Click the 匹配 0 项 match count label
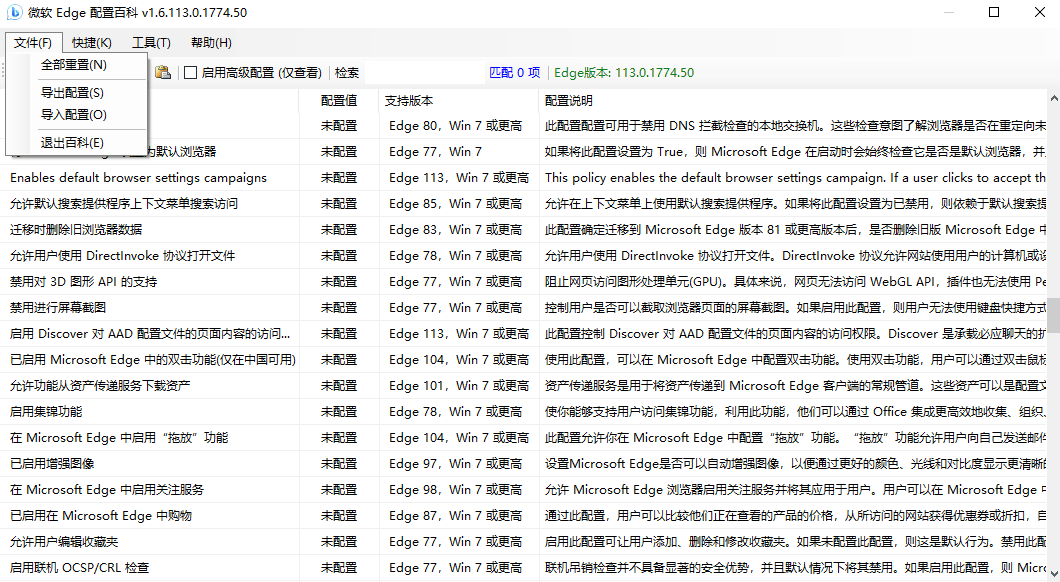Screen dimensions: 1060x582 [514, 72]
